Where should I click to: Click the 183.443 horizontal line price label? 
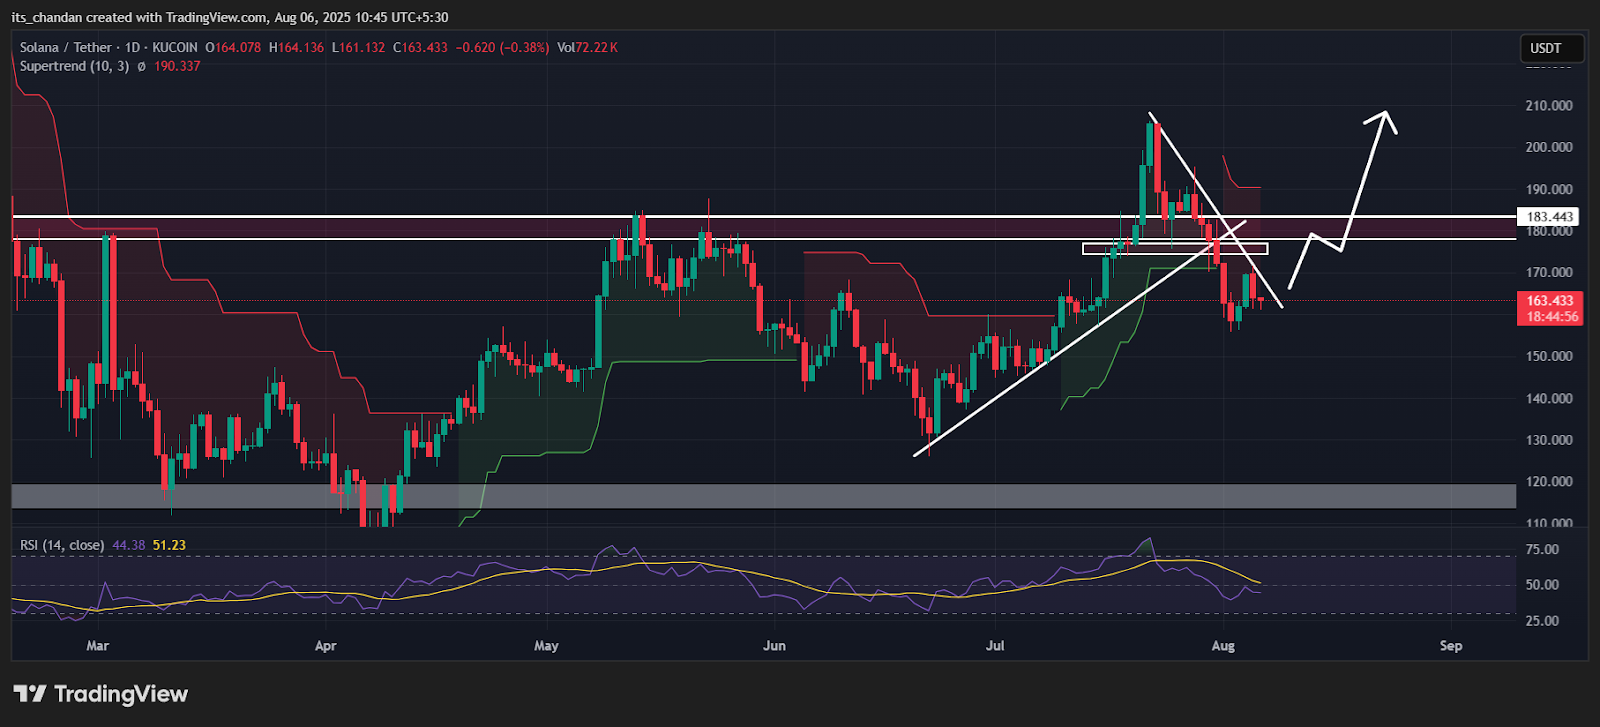[1550, 217]
